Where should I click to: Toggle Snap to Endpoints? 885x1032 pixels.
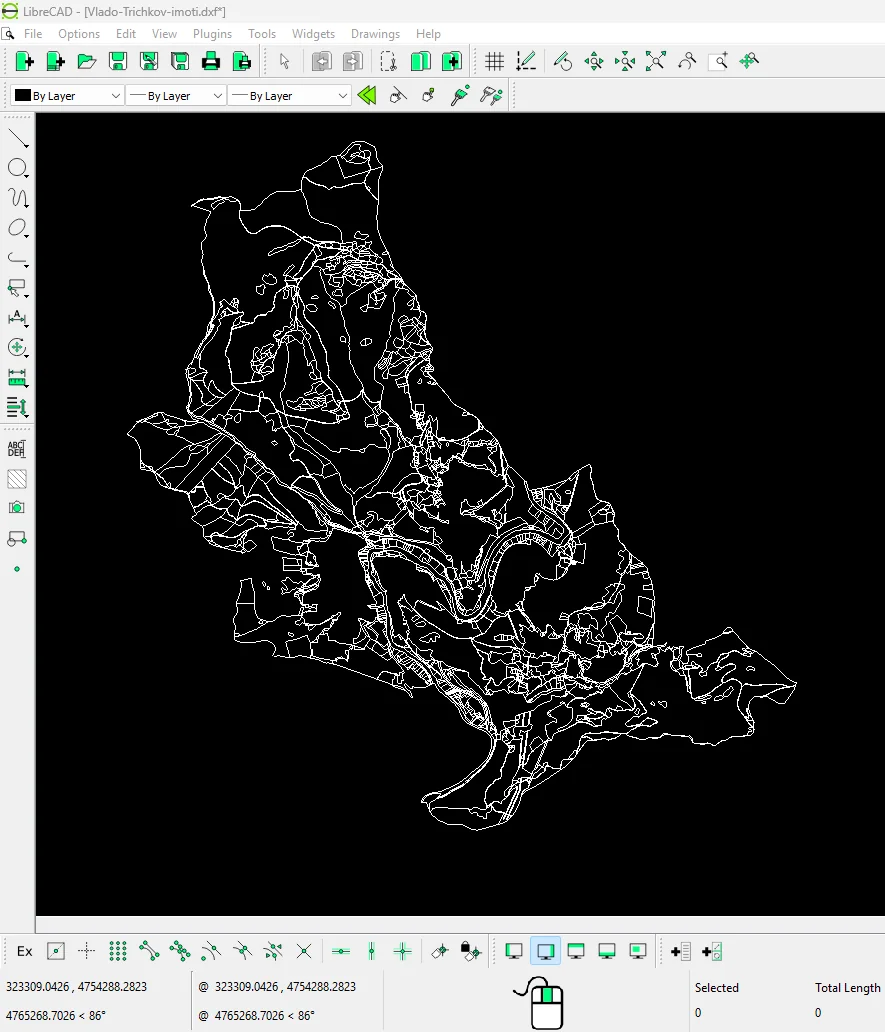pos(149,951)
